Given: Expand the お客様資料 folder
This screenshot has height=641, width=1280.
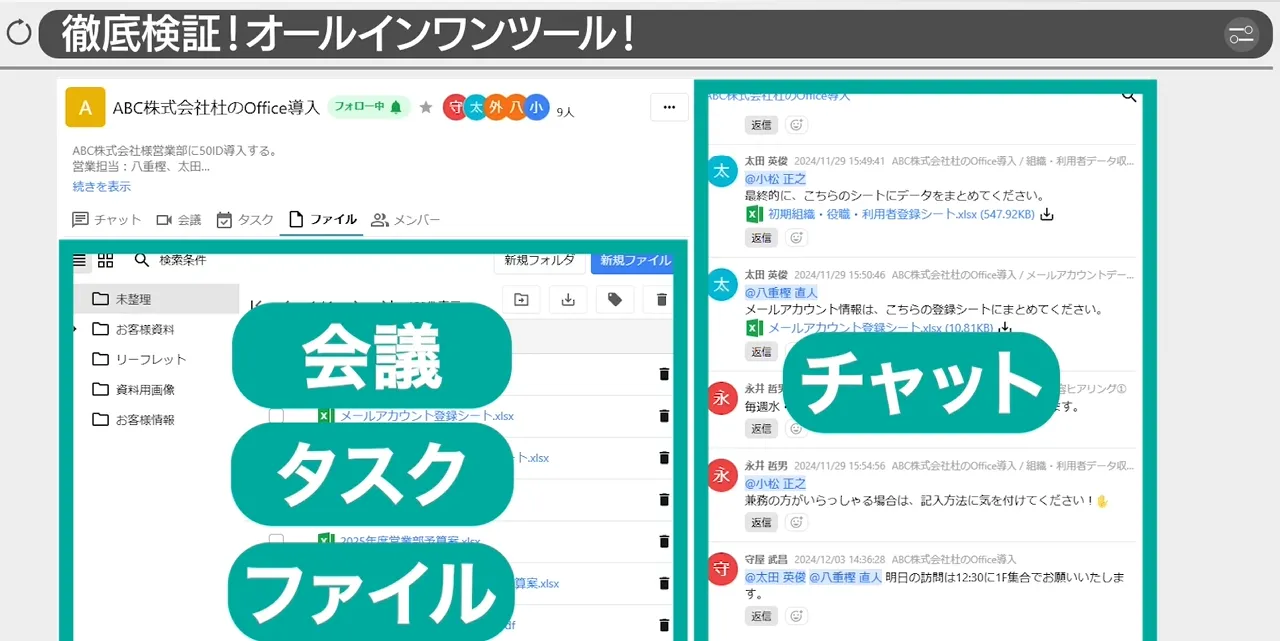Looking at the screenshot, I should 72,327.
